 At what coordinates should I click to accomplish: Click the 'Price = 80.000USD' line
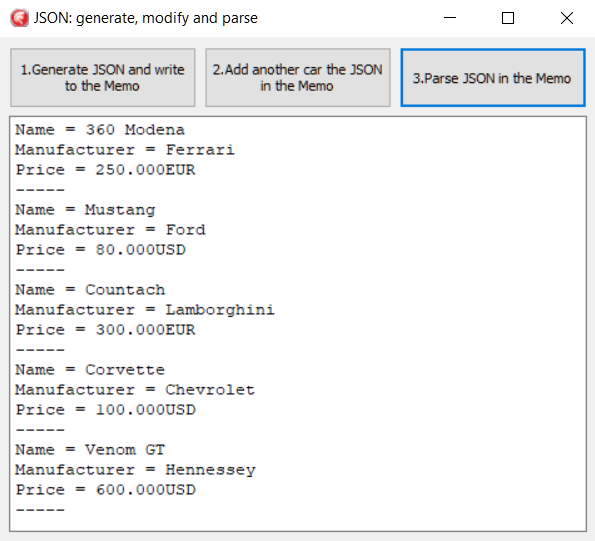point(101,250)
